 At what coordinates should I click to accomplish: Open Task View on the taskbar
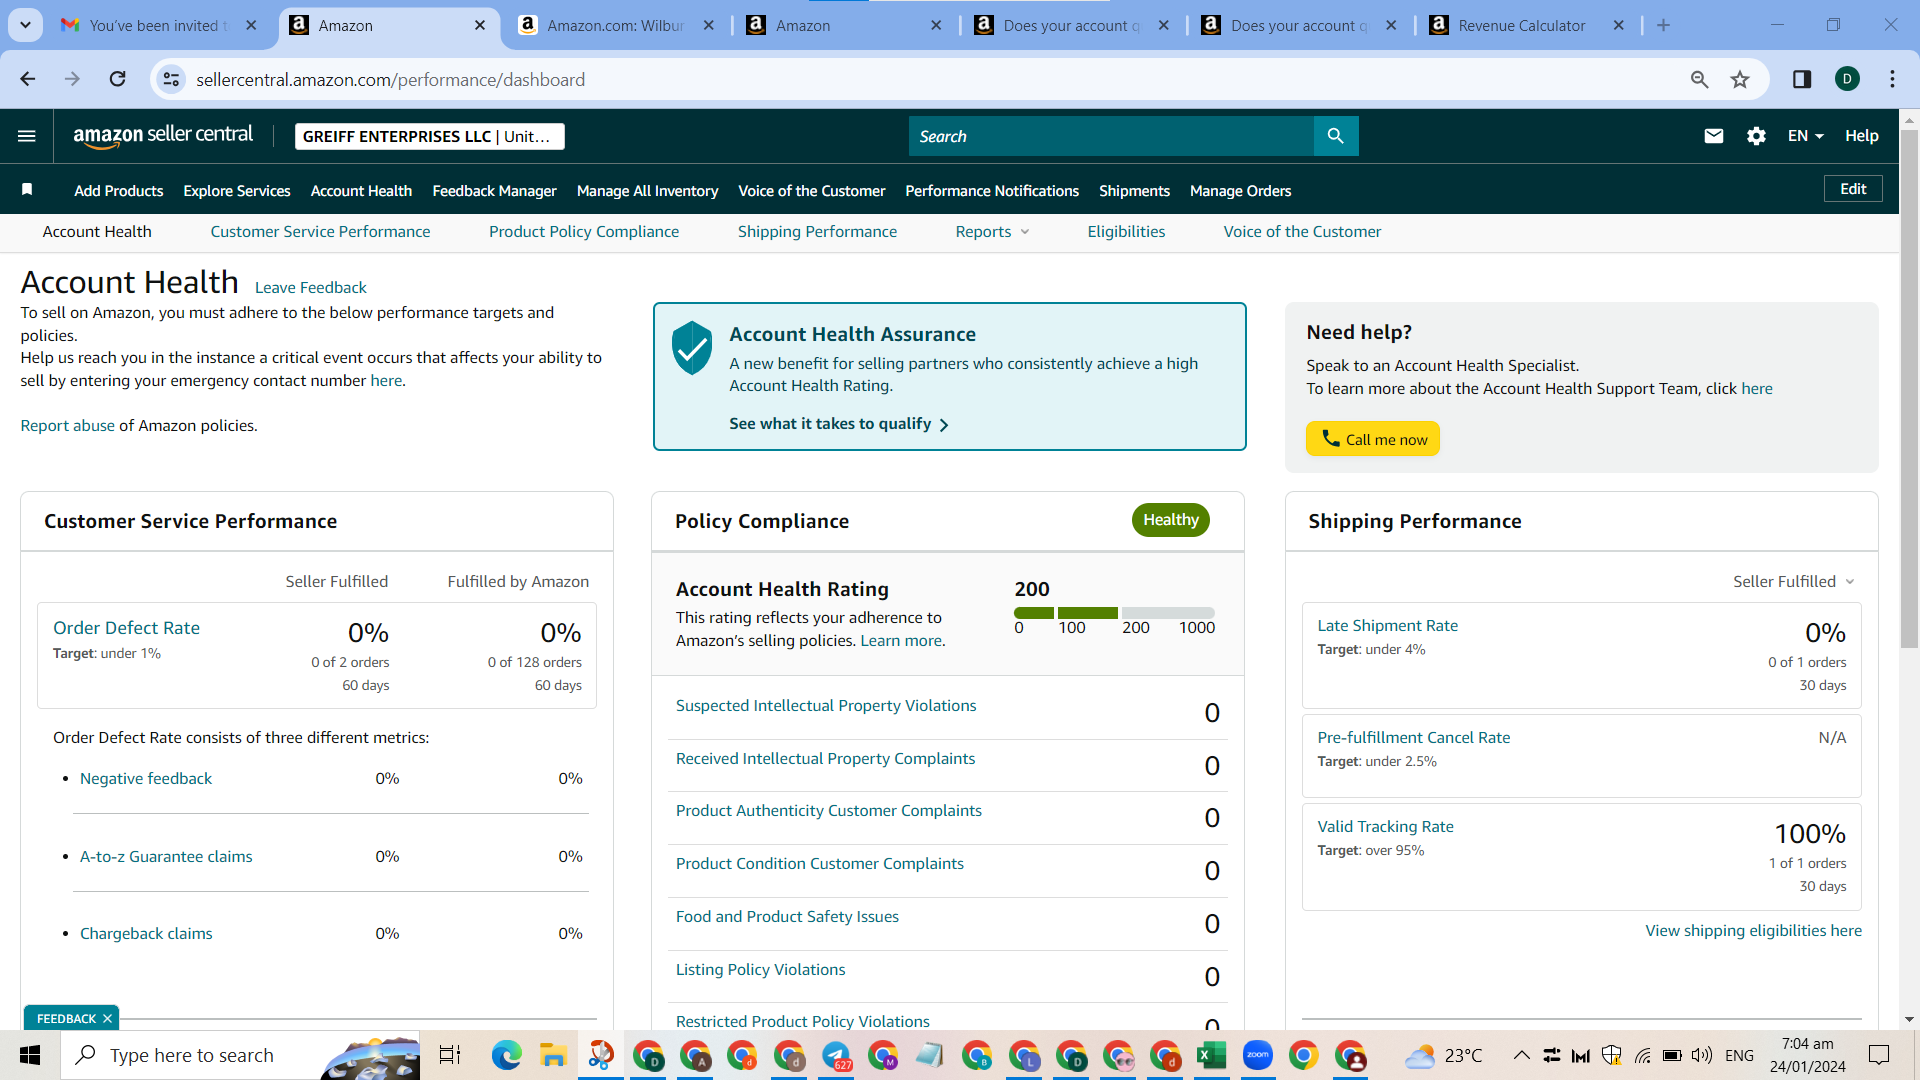pyautogui.click(x=450, y=1055)
